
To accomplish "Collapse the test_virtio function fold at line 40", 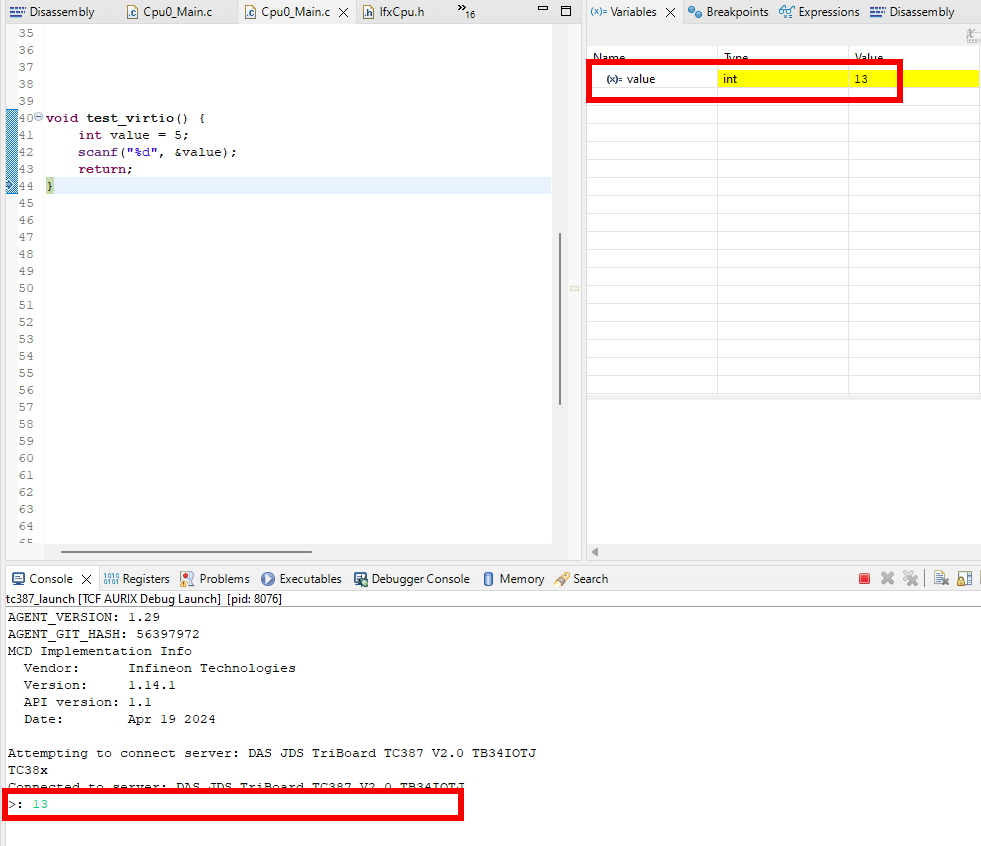I will [x=38, y=117].
